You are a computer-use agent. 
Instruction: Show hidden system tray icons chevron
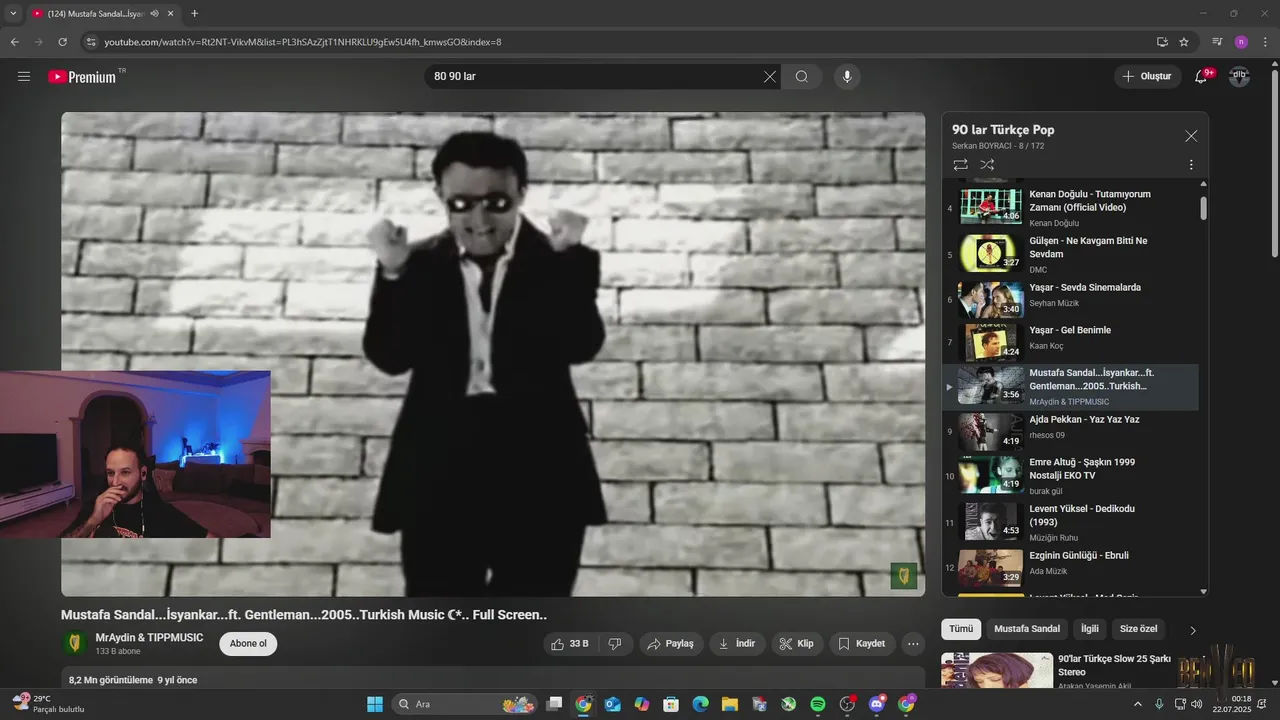tap(1137, 704)
